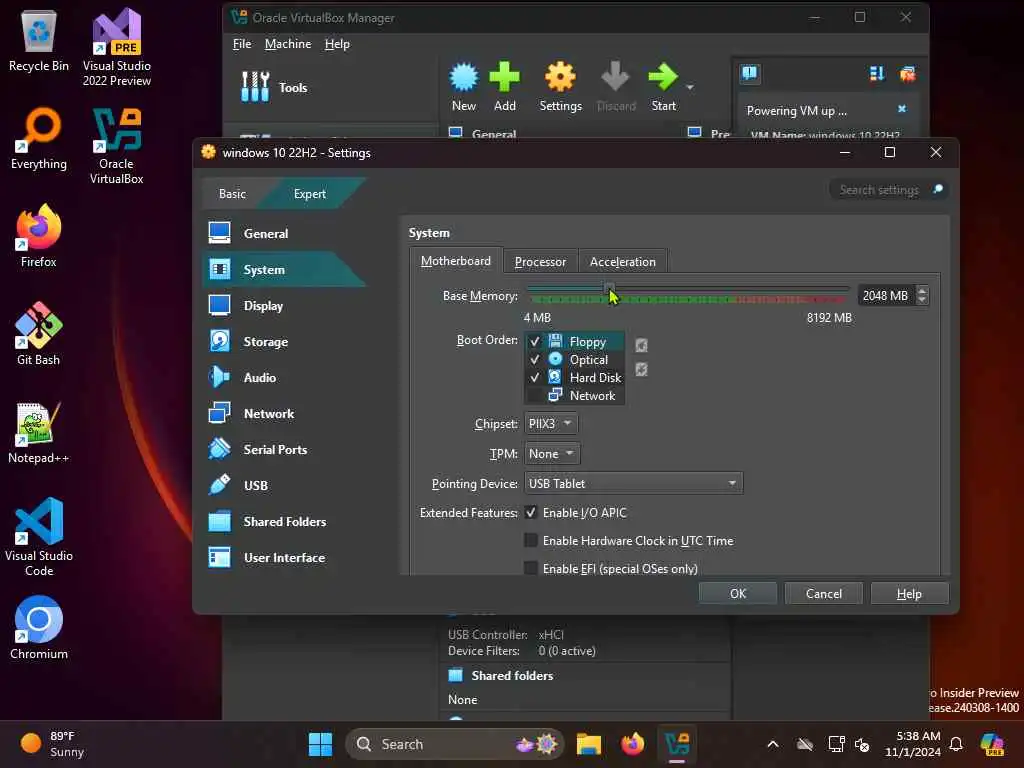The height and width of the screenshot is (768, 1024).
Task: Increase Base Memory with spinner up arrow
Action: (x=921, y=291)
